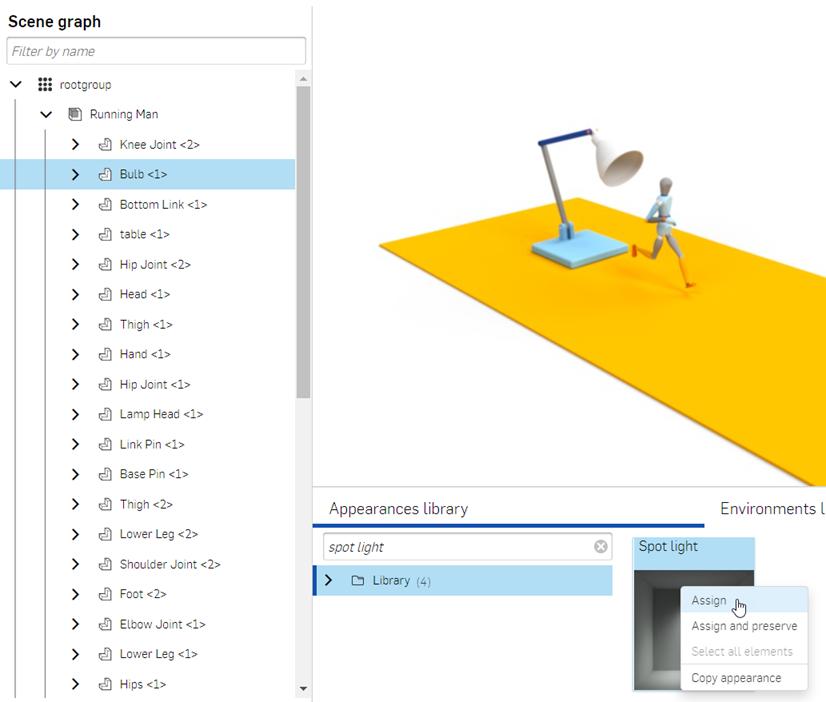
Task: Expand the Knee Joint <2> tree item
Action: tap(74, 144)
